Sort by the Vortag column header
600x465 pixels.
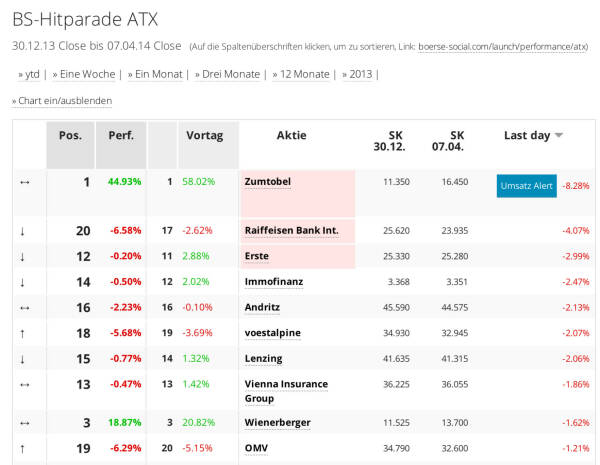point(205,136)
